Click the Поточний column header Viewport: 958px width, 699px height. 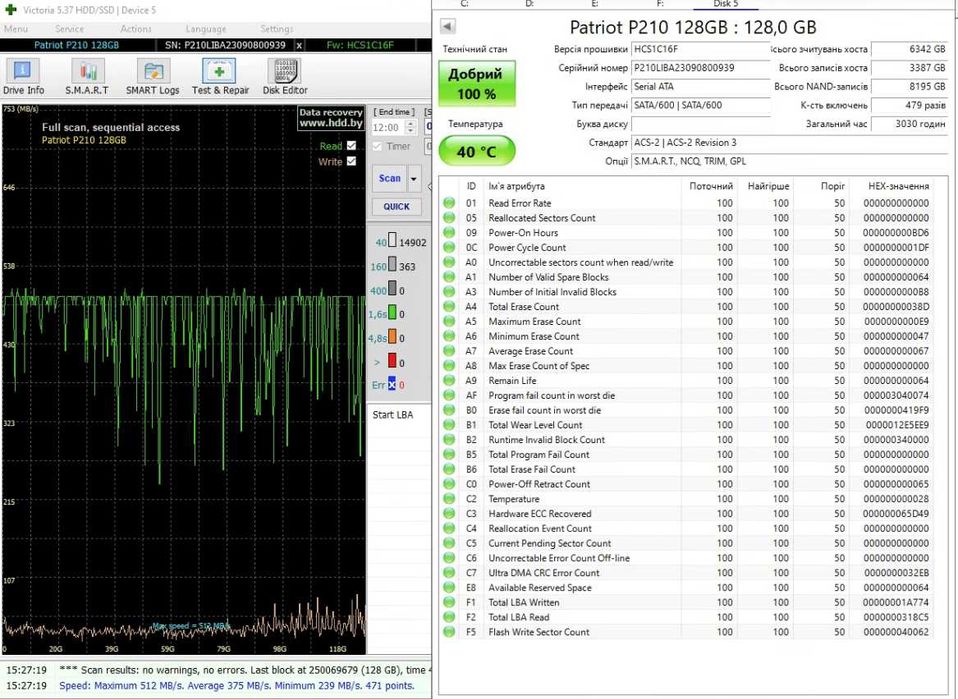point(711,186)
